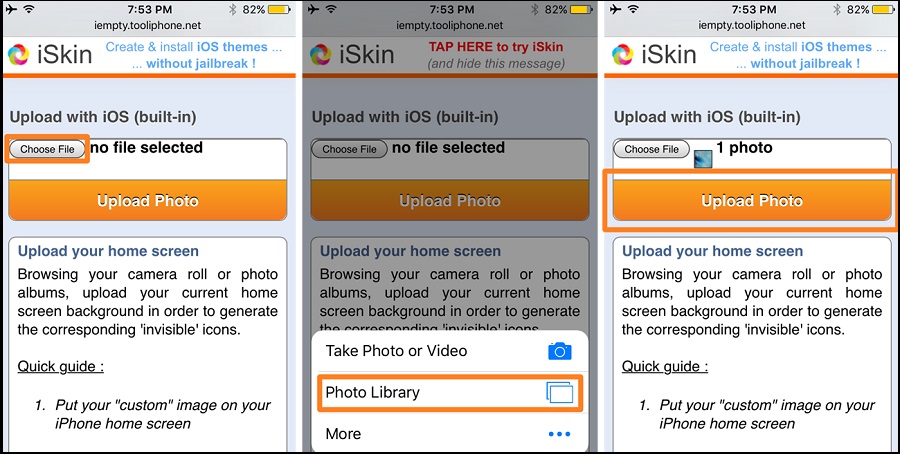This screenshot has width=900, height=454.
Task: Tap the selected photo thumbnail
Action: (703, 159)
